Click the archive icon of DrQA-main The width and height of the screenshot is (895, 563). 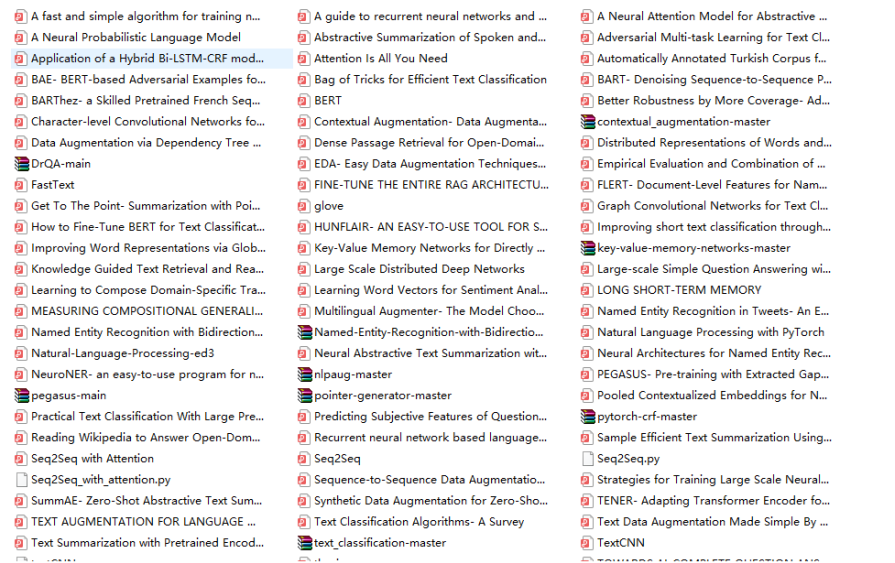pyautogui.click(x=21, y=164)
